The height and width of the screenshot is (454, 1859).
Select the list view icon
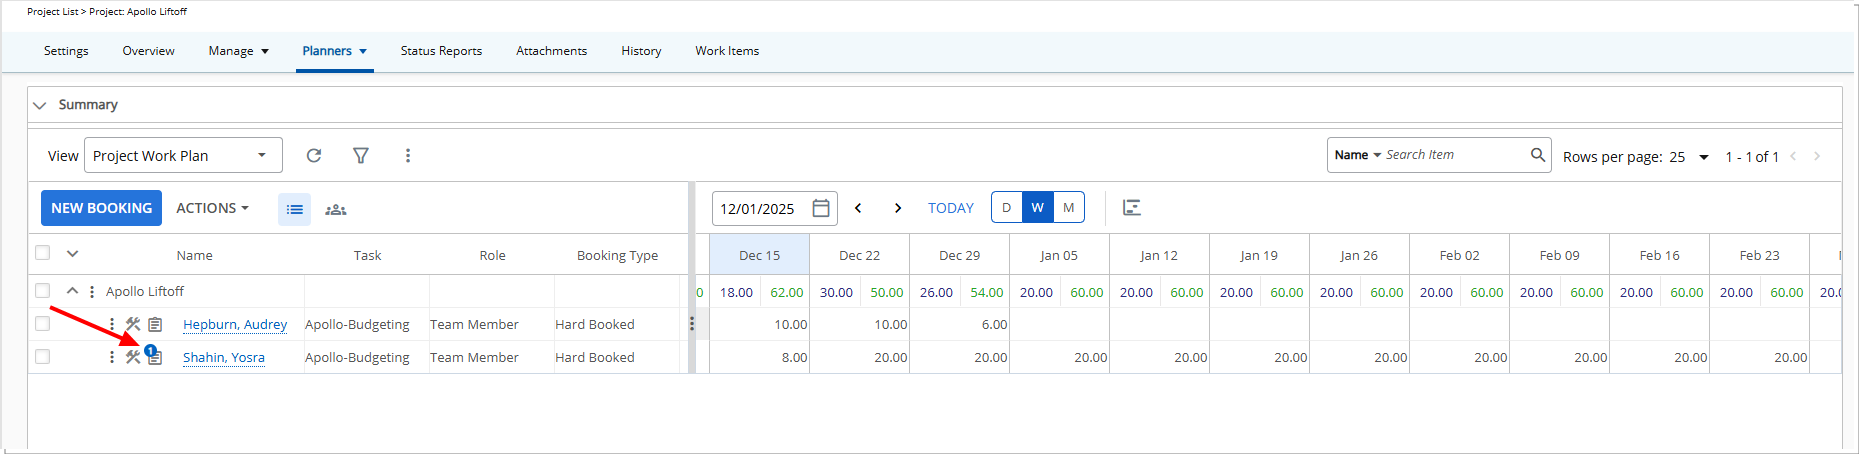coord(294,209)
